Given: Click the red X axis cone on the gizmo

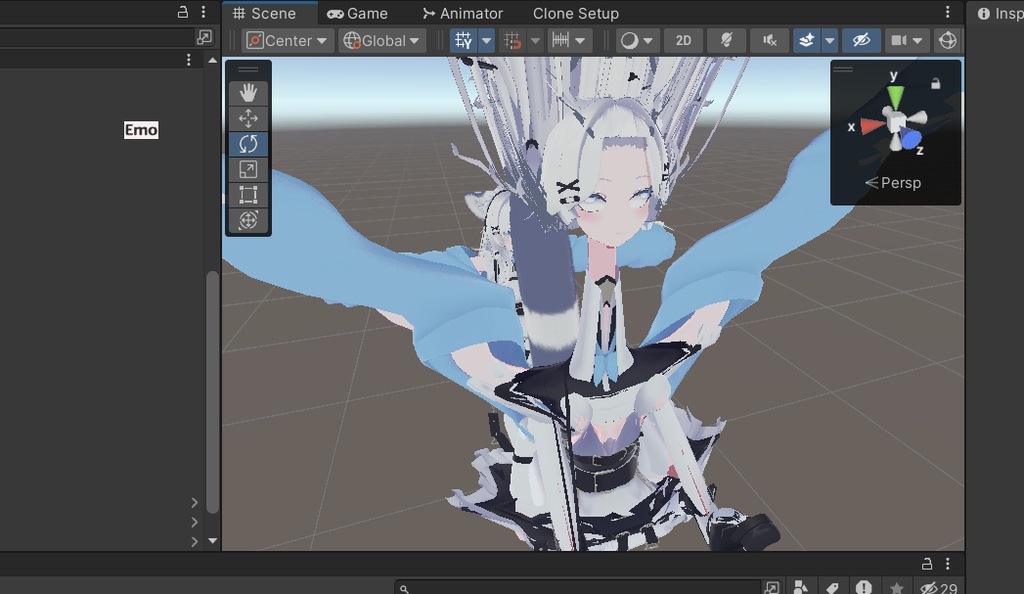Looking at the screenshot, I should [872, 126].
